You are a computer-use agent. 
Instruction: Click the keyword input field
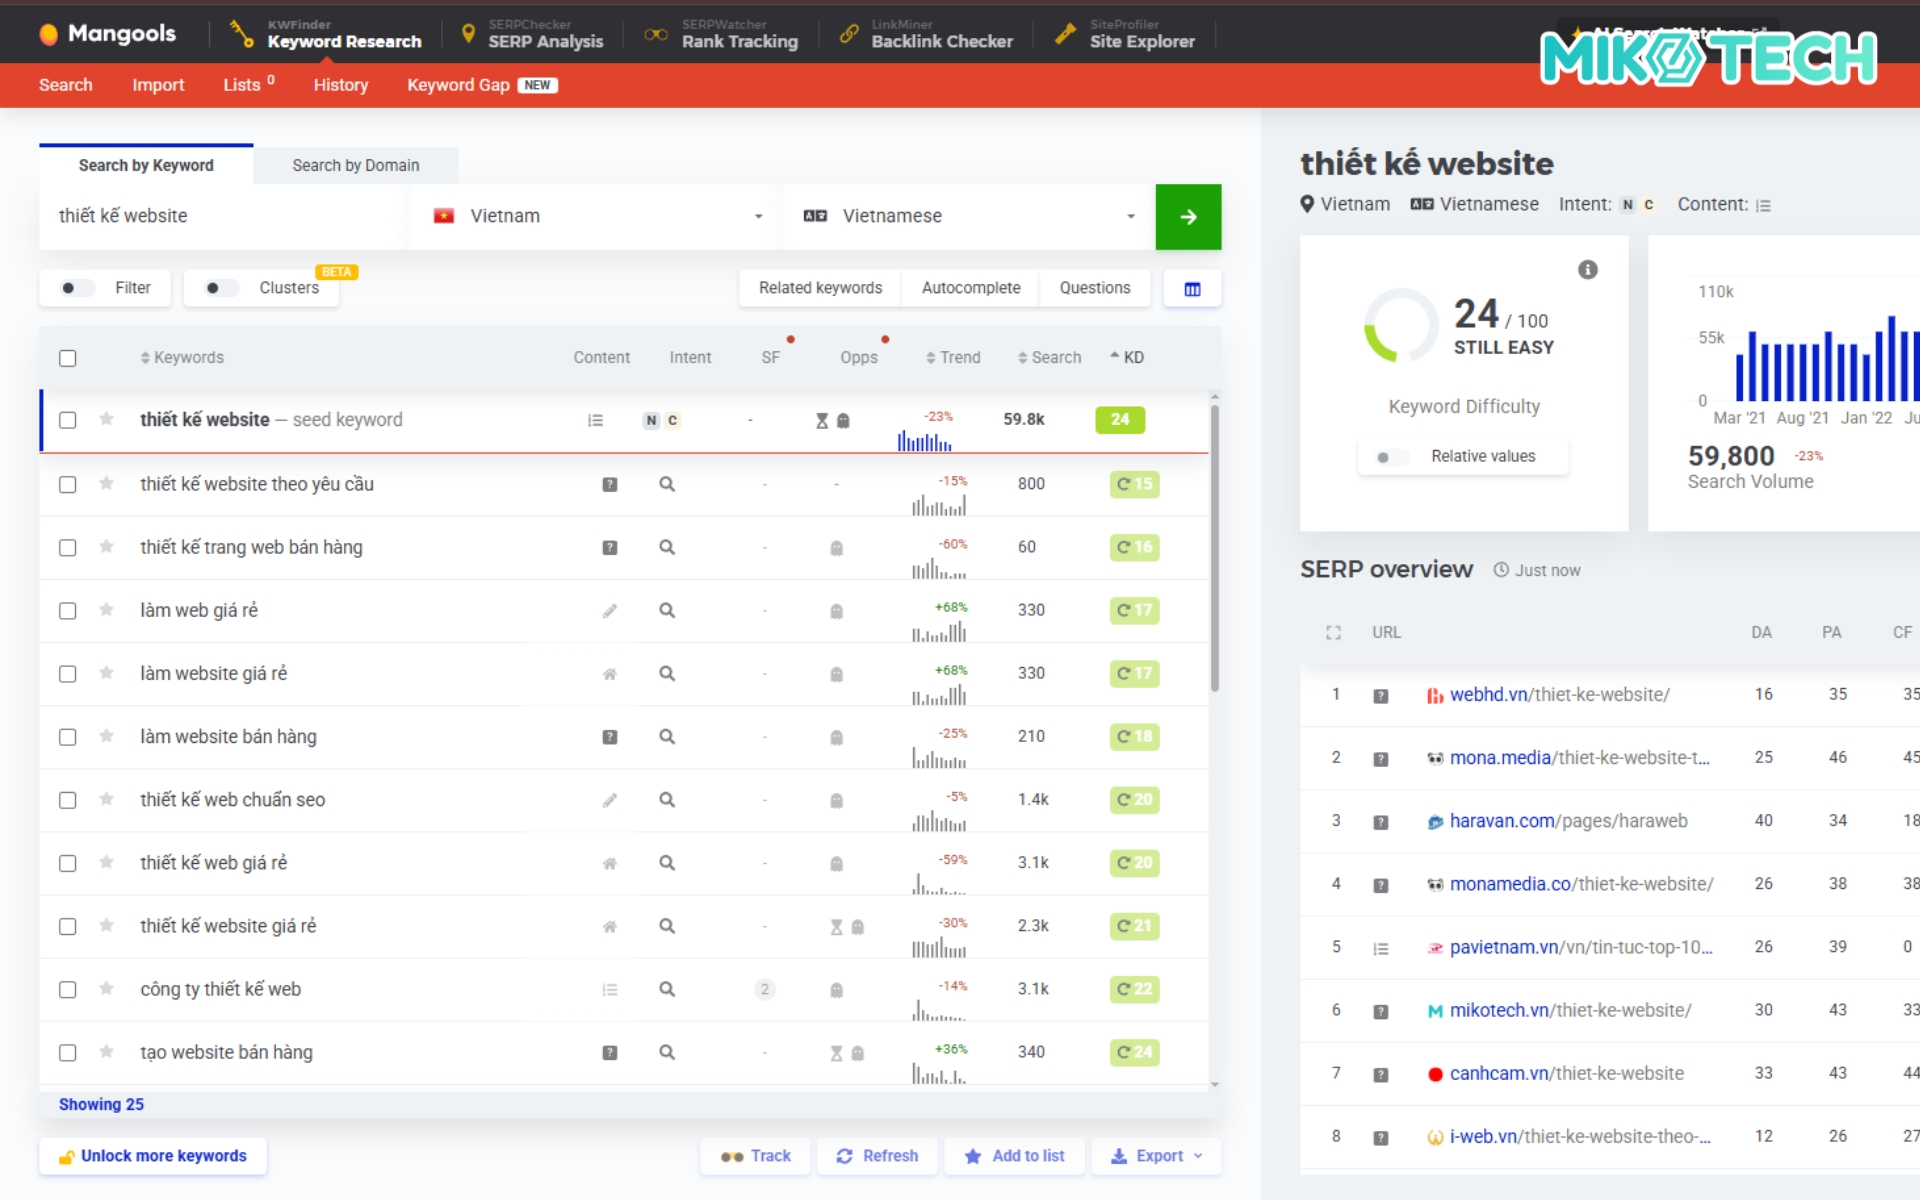pyautogui.click(x=225, y=216)
